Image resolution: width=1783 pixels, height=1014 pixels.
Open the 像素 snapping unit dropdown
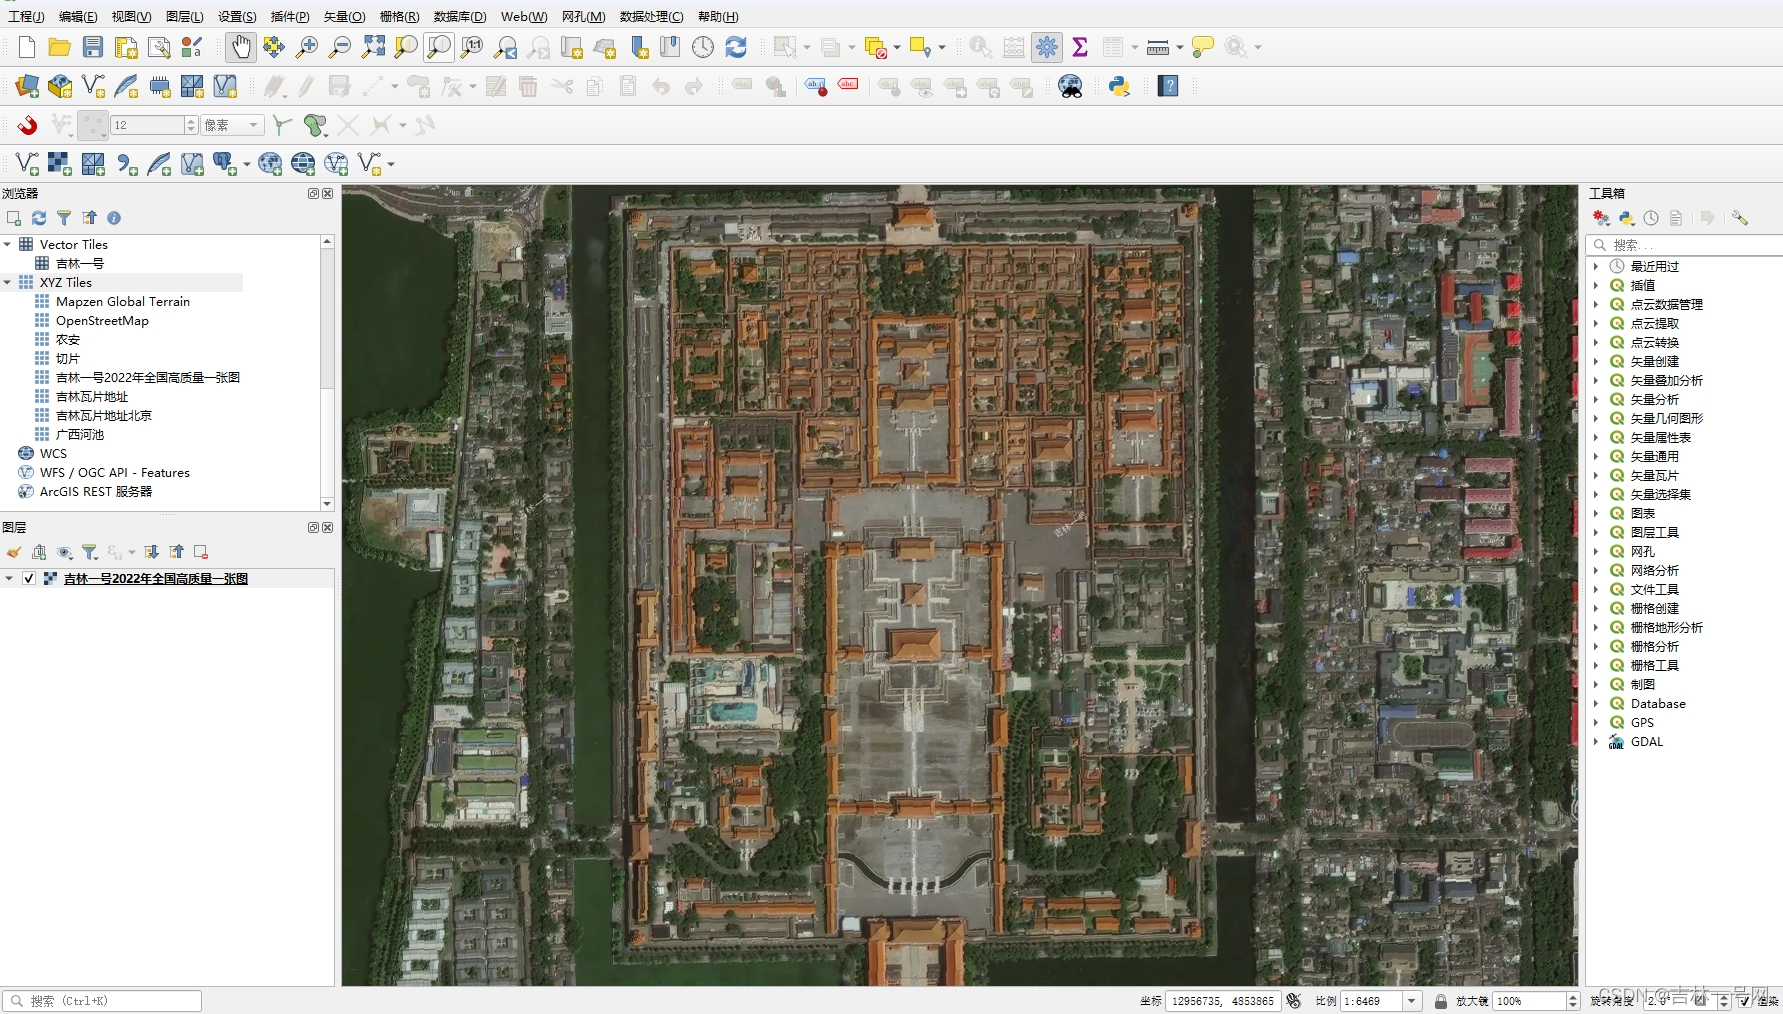(x=232, y=125)
